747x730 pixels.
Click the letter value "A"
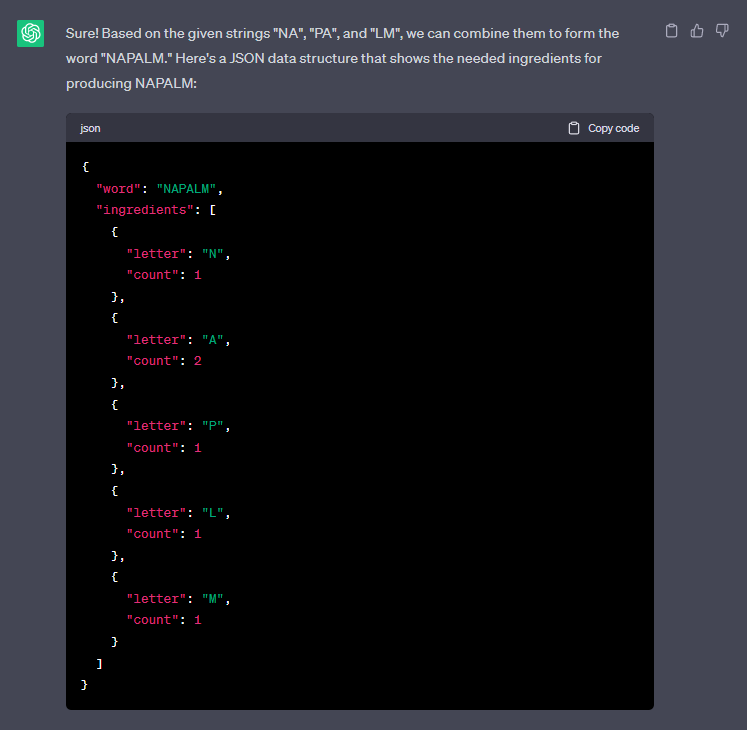212,340
